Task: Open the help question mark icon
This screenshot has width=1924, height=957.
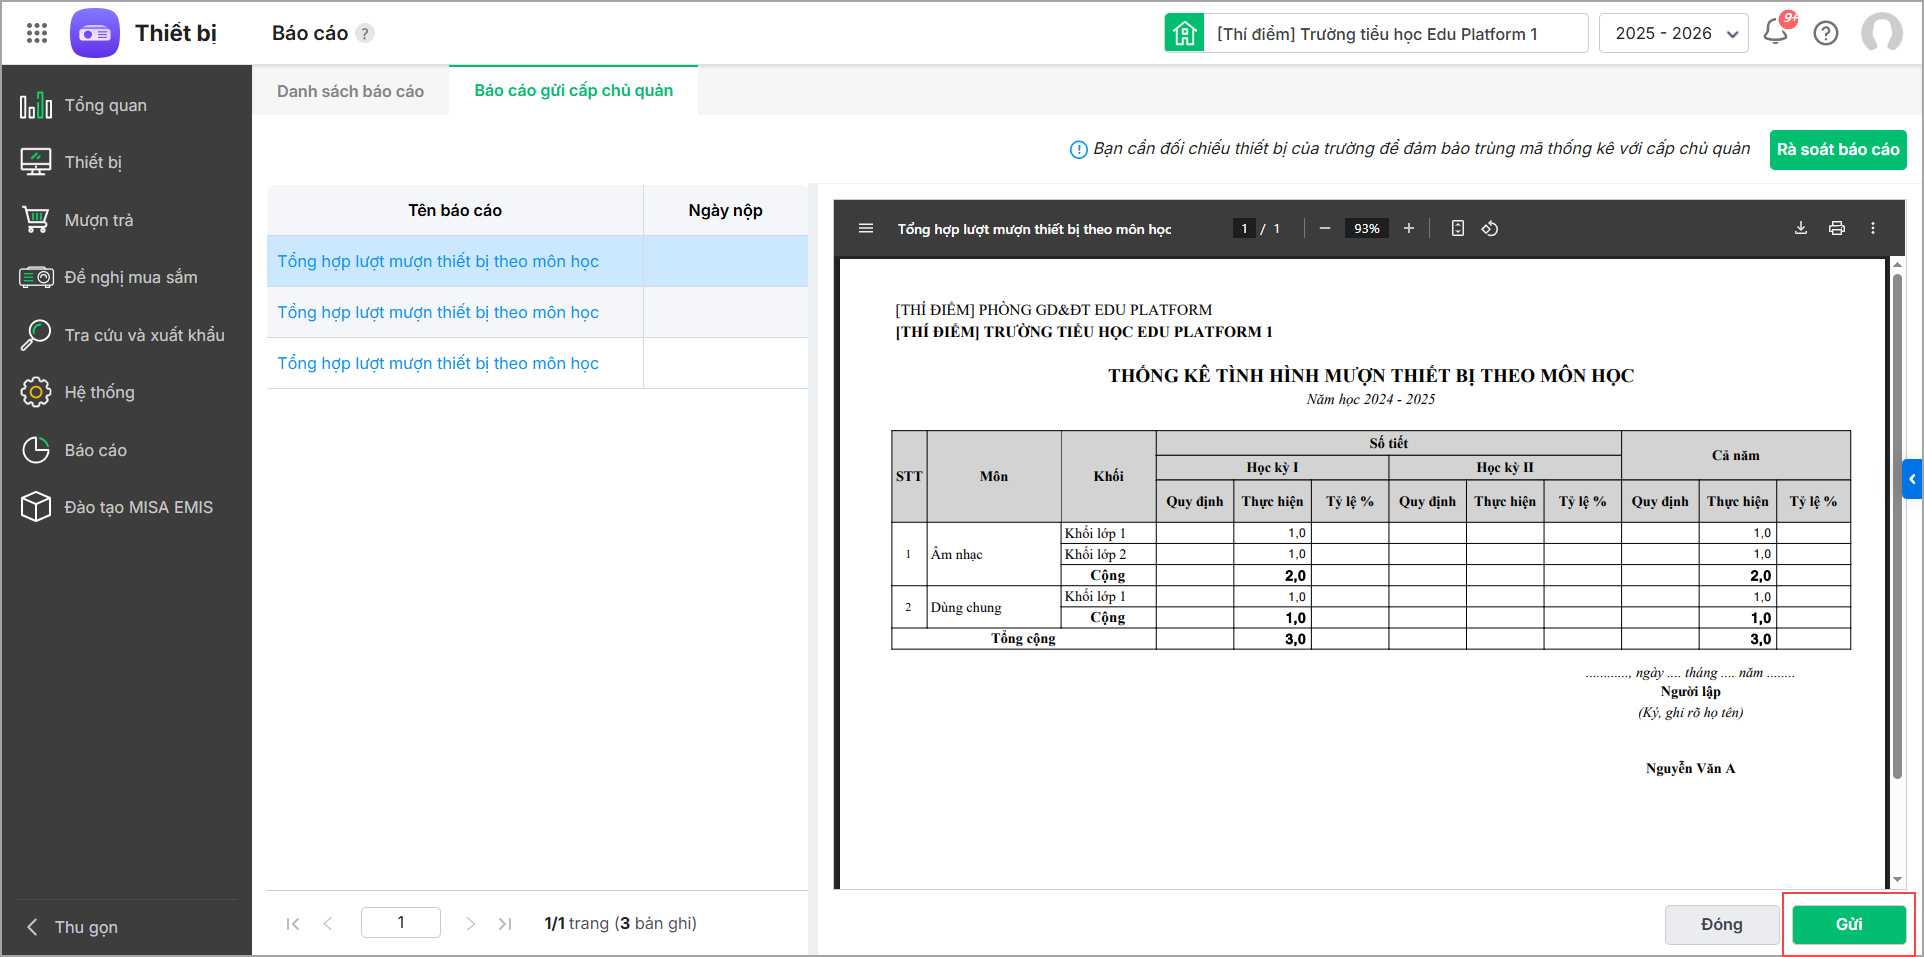Action: (1826, 33)
